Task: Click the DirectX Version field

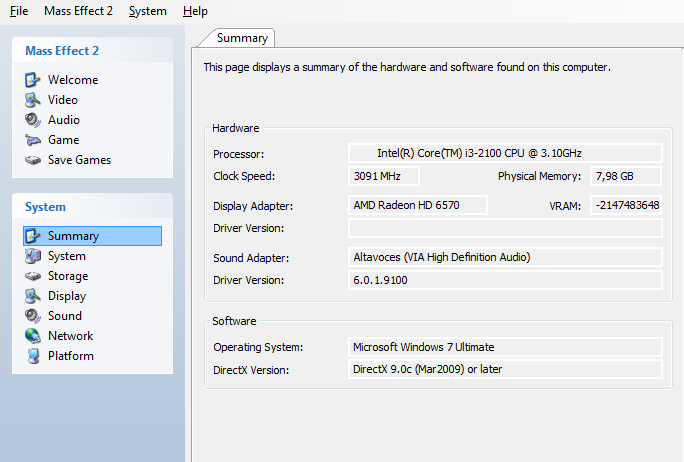Action: (505, 370)
